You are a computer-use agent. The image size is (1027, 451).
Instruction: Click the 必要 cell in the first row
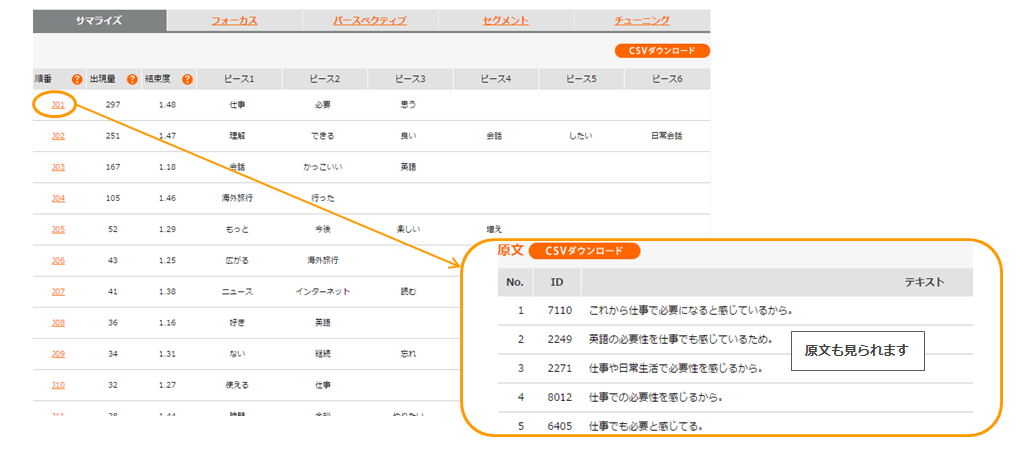click(323, 104)
